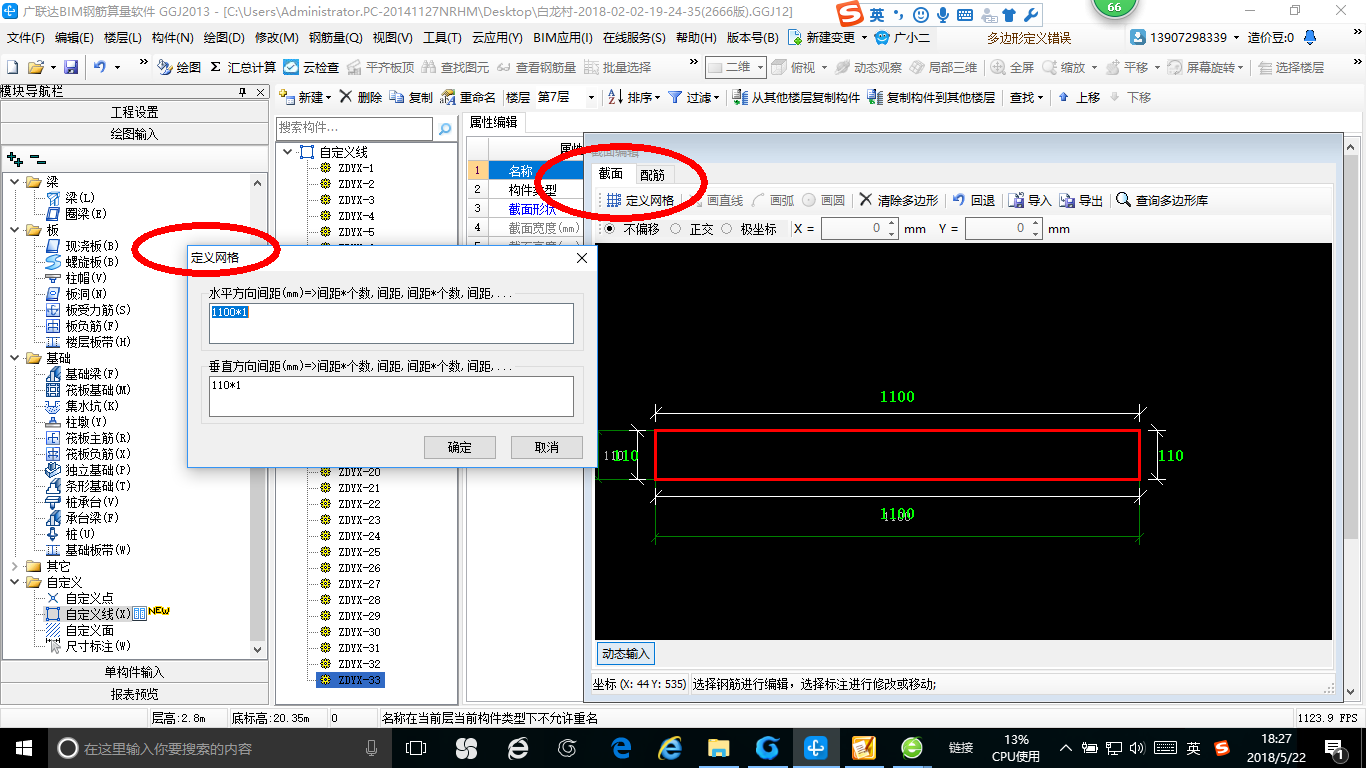Open the 绘图 drawing tool
Viewport: 1366px width, 768px height.
click(x=180, y=67)
